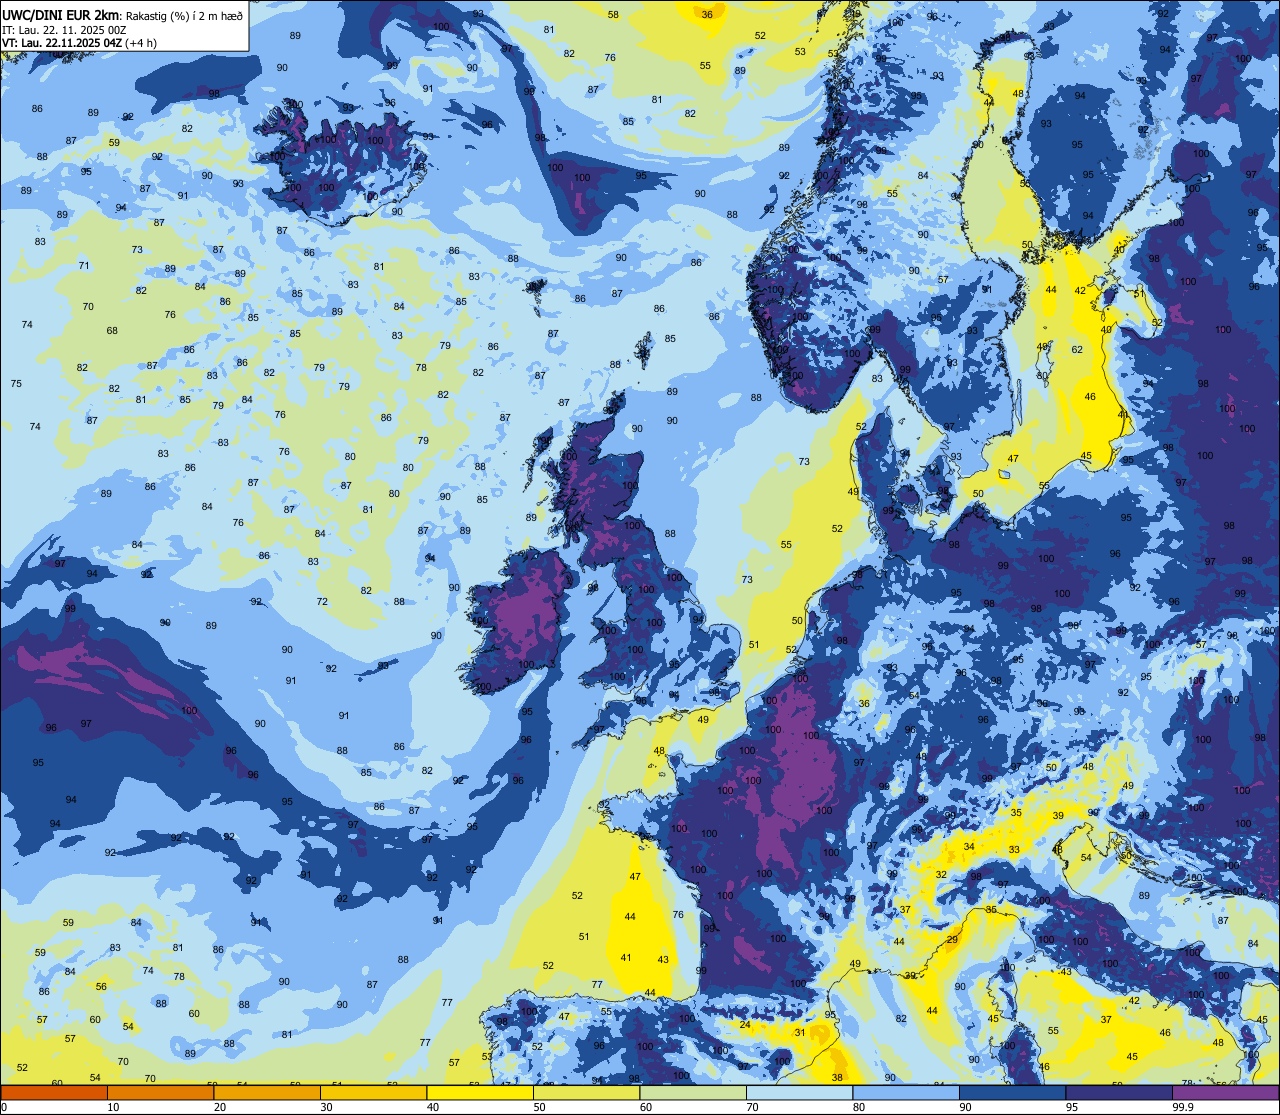Click the legend tick label '10'
1280x1115 pixels.
[113, 1107]
